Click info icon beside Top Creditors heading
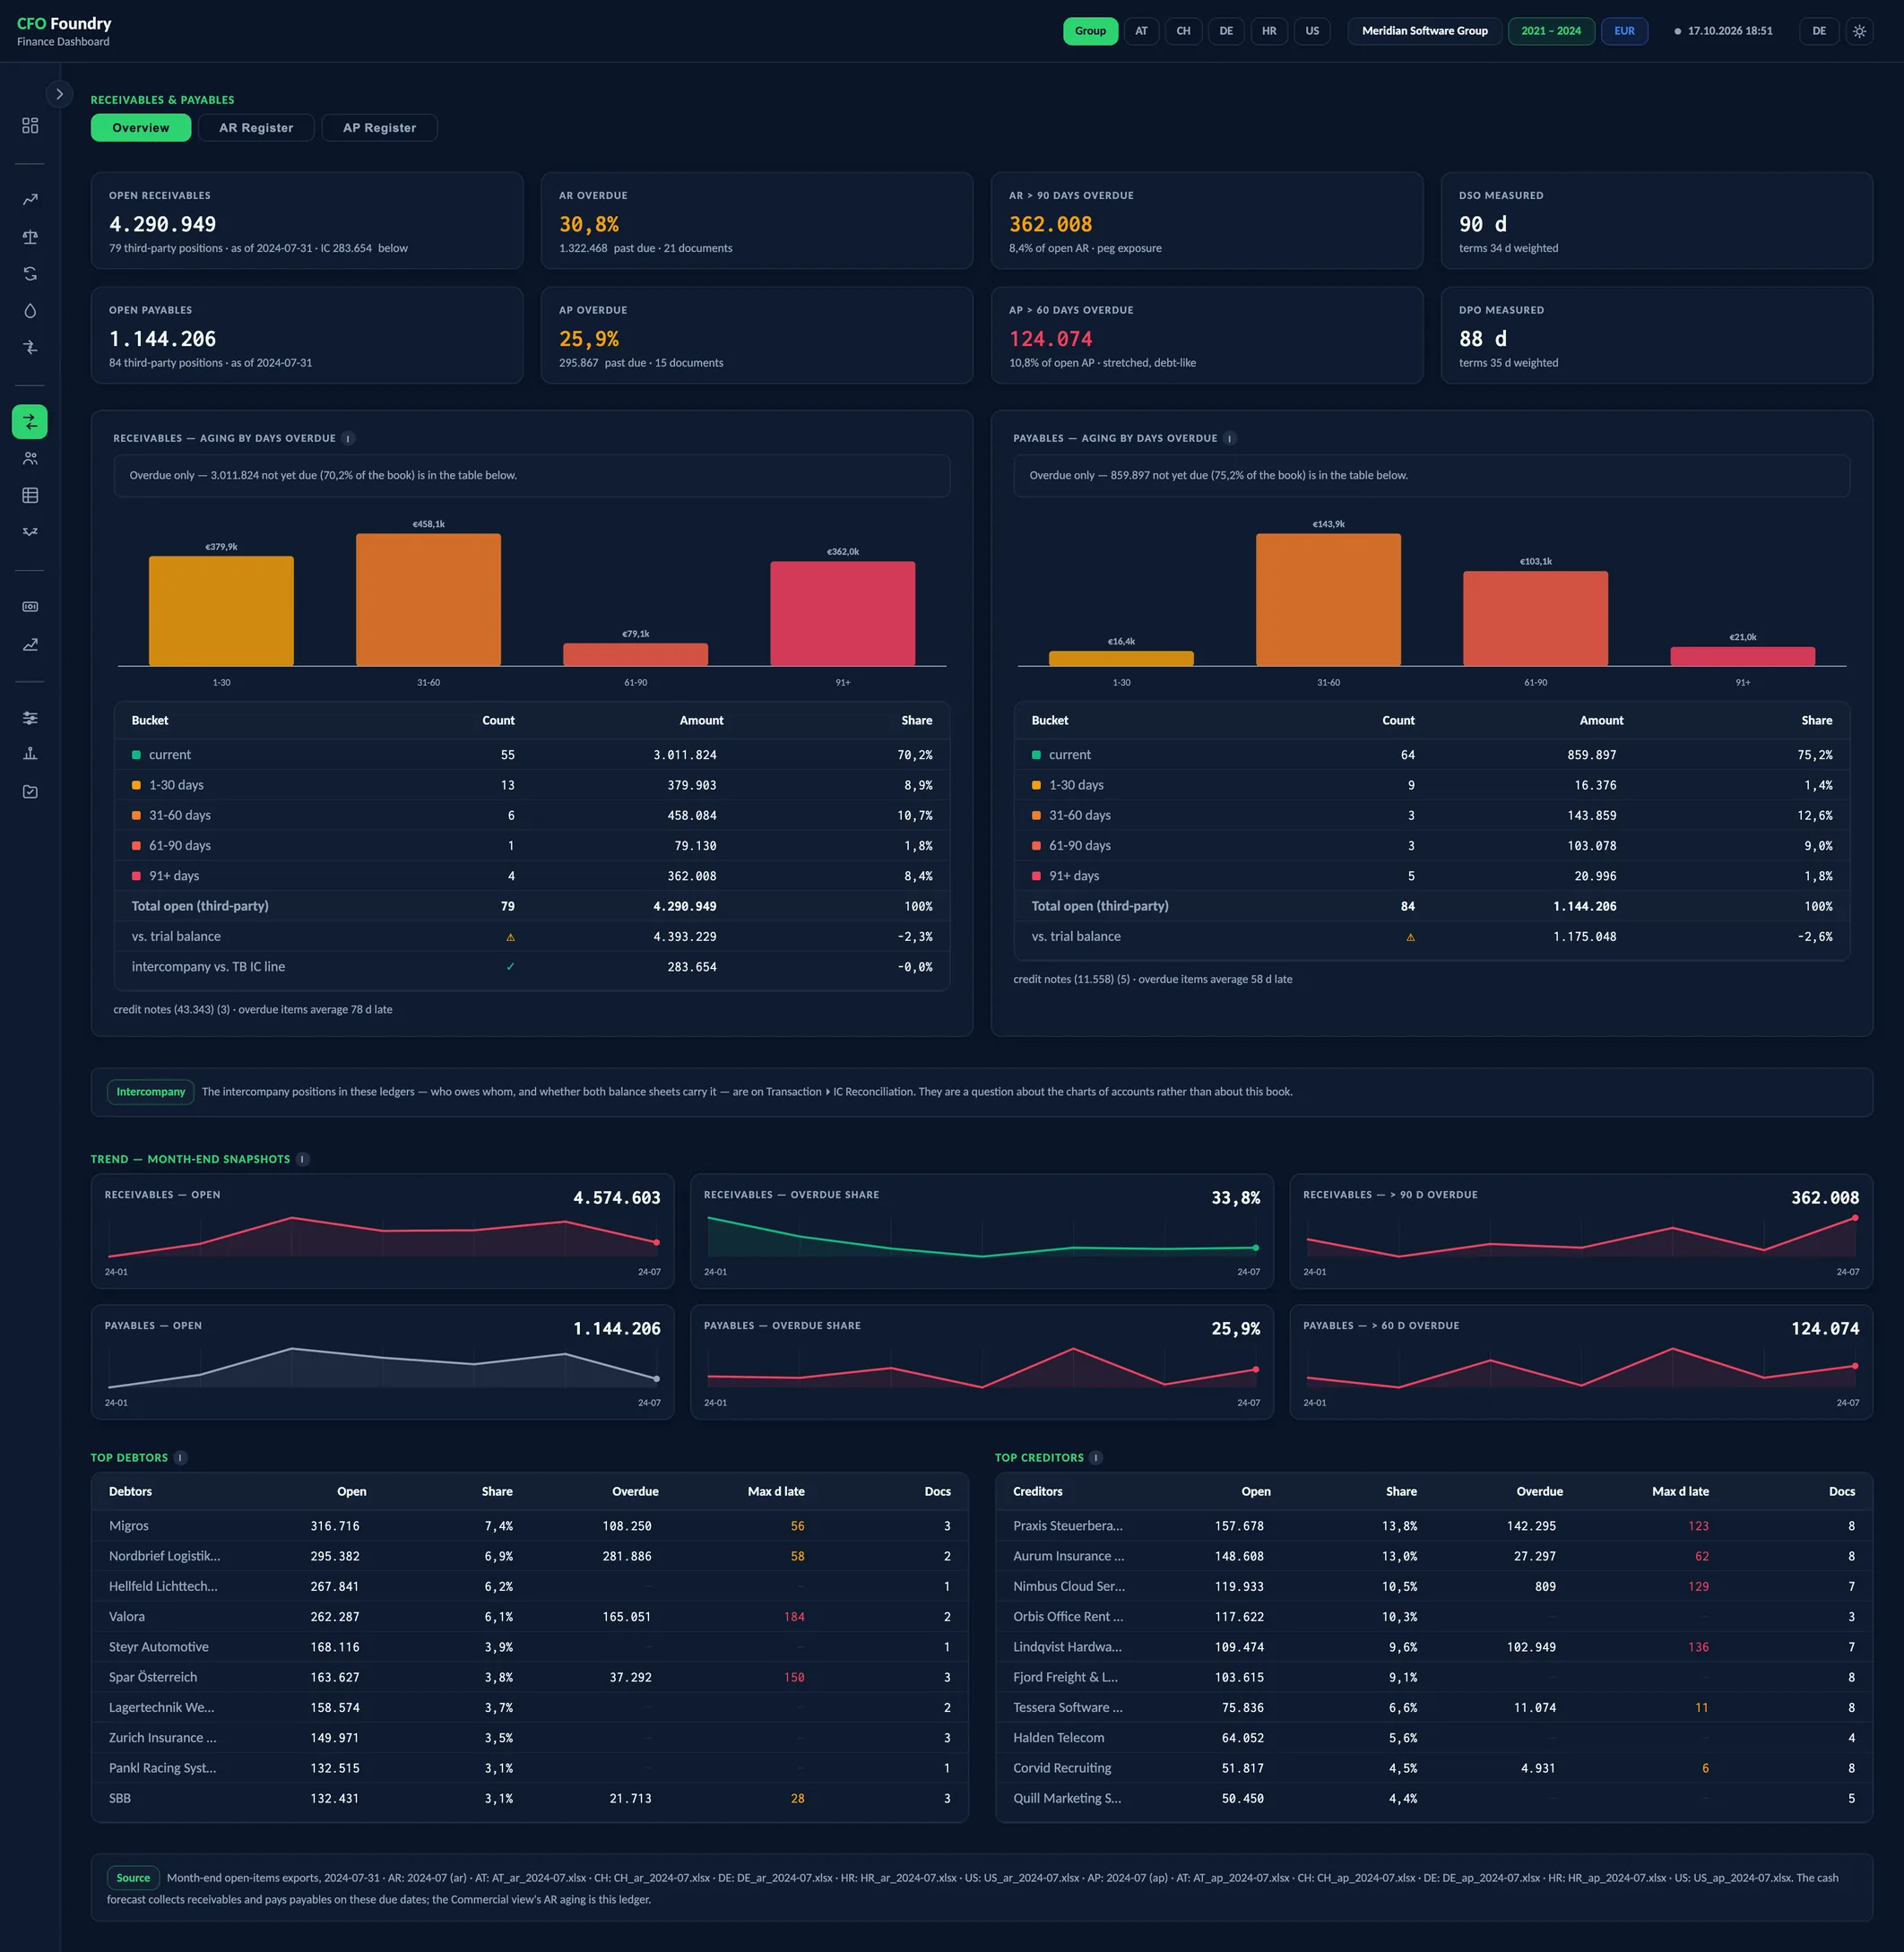This screenshot has width=1904, height=1952. click(x=1096, y=1457)
